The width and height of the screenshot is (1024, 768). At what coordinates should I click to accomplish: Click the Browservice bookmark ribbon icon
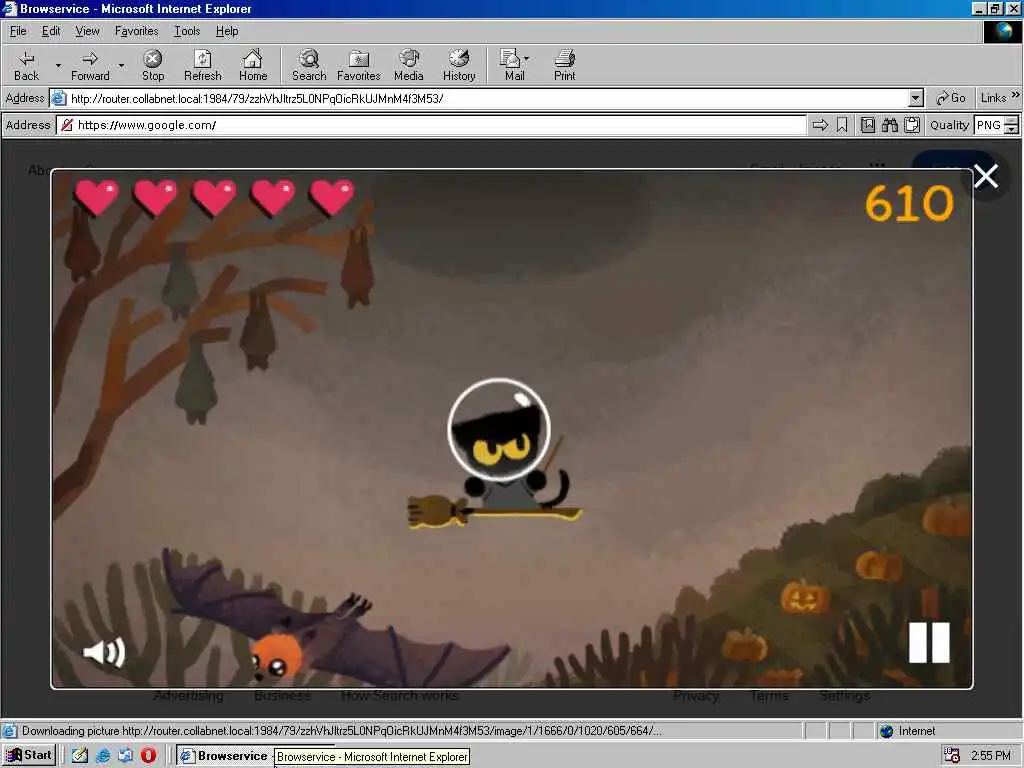842,125
